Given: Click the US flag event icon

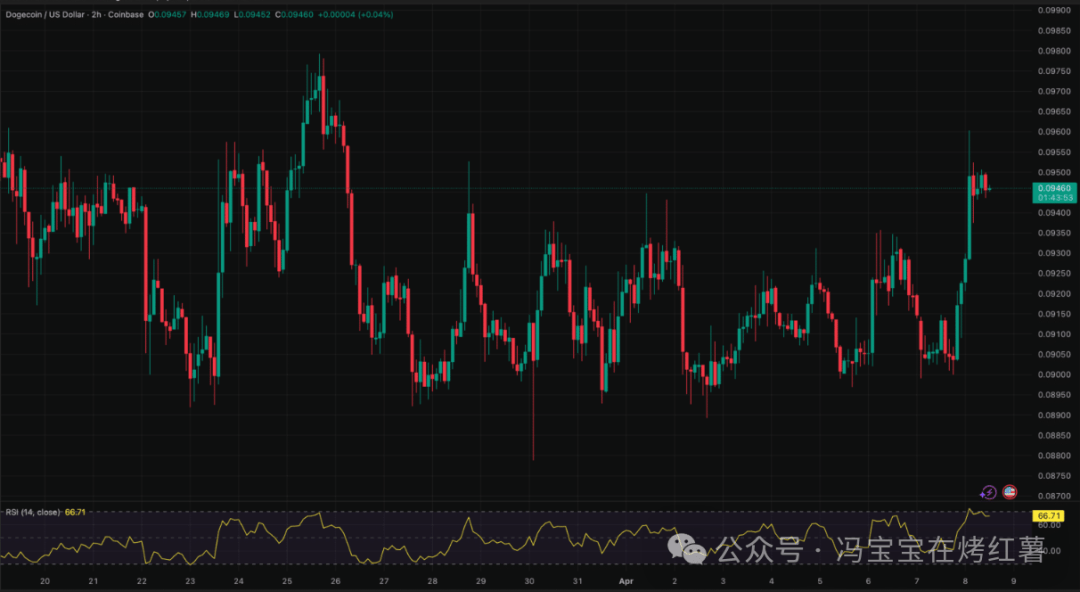Looking at the screenshot, I should pyautogui.click(x=1009, y=492).
